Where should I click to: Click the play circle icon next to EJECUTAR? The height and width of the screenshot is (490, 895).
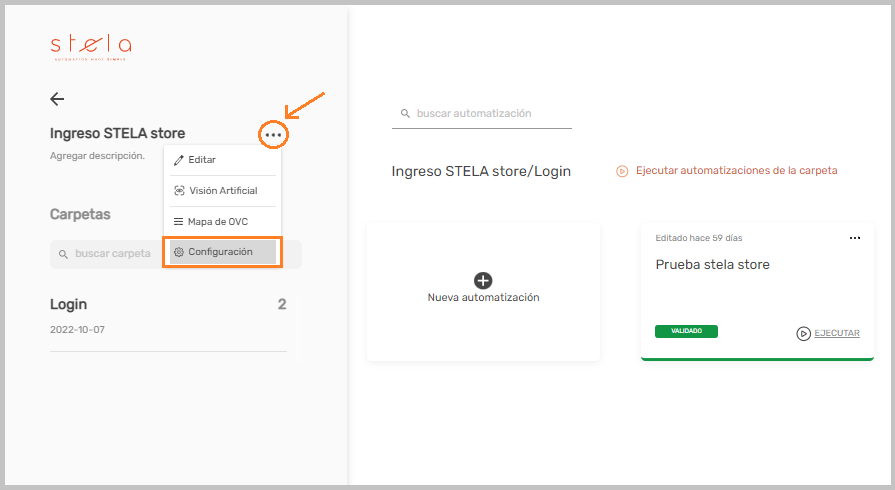coord(804,334)
